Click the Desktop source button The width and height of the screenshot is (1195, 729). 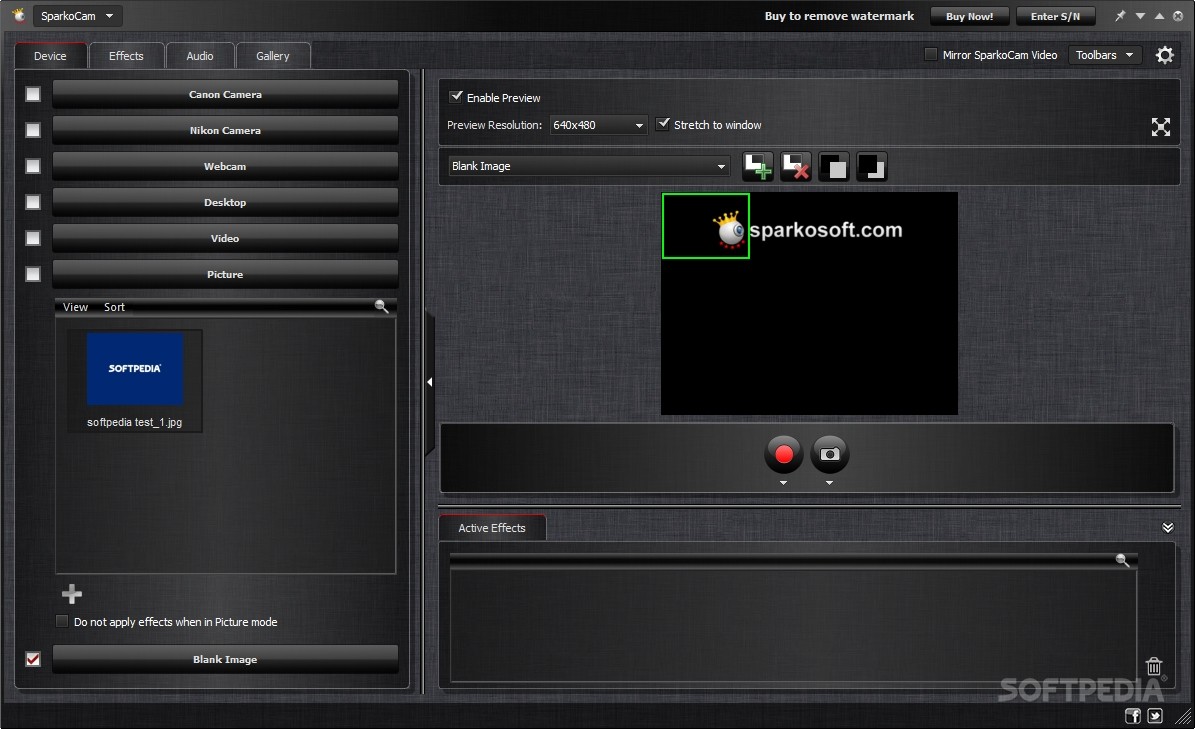click(x=226, y=203)
